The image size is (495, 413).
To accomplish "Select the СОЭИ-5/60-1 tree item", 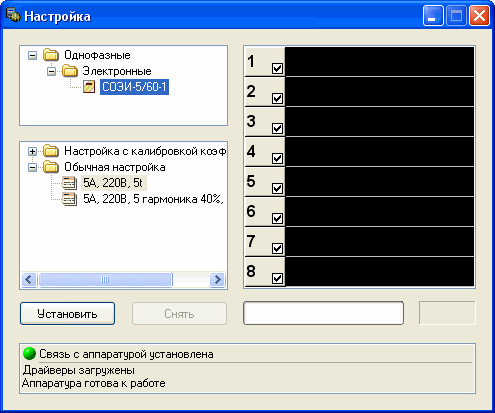I will 134,87.
